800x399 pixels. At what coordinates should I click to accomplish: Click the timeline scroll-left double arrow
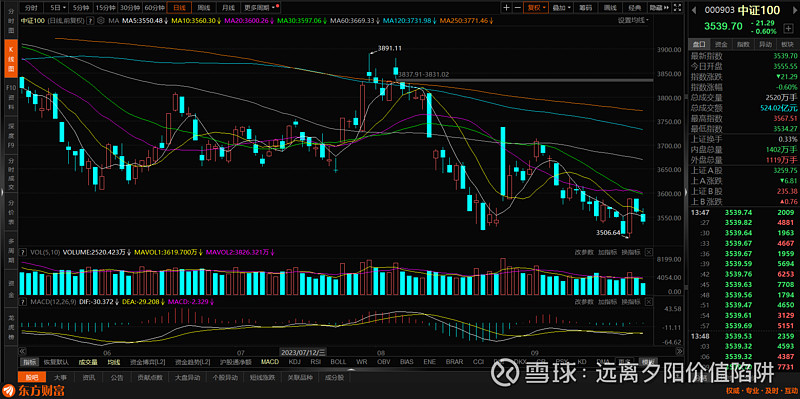(x=22, y=352)
